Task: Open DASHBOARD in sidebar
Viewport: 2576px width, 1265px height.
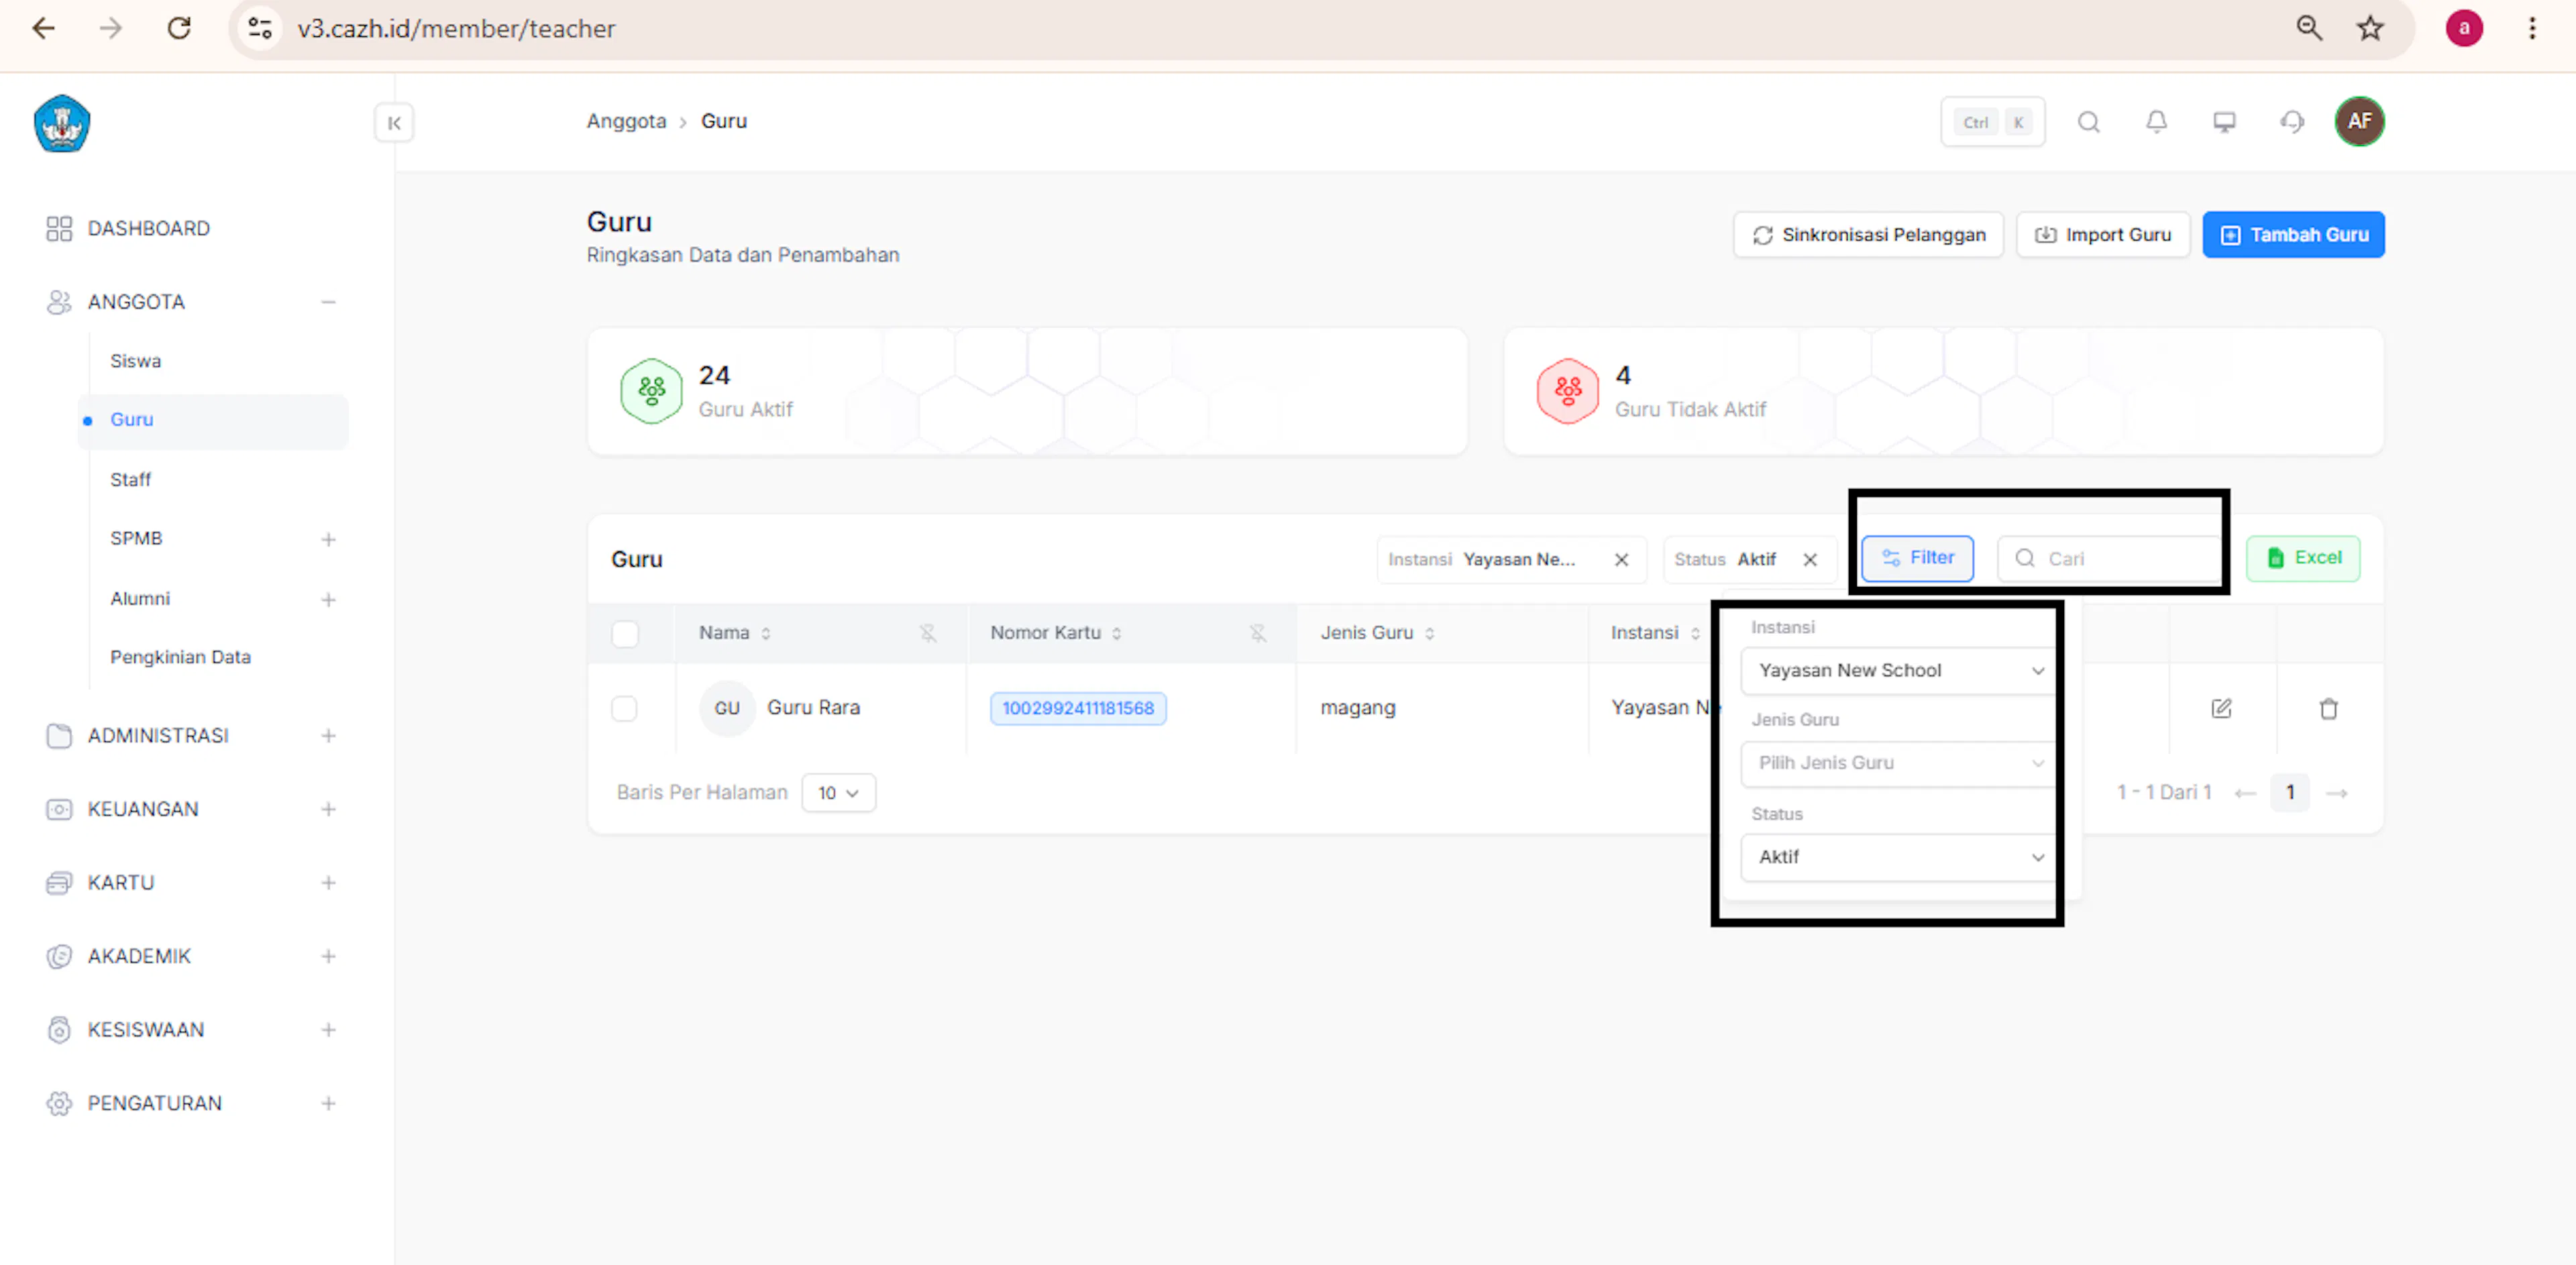Action: [x=148, y=229]
